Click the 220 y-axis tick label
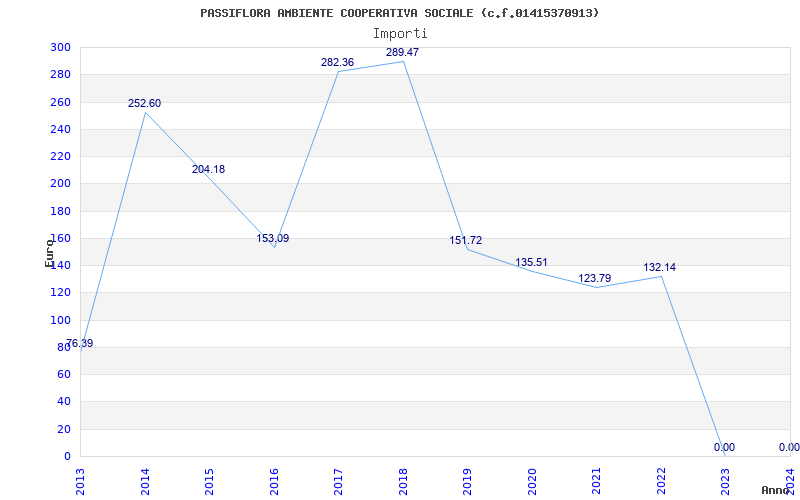The width and height of the screenshot is (800, 500). [x=60, y=157]
